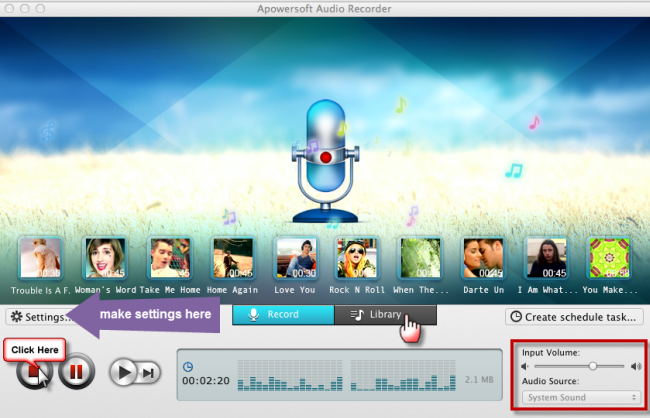Stop the recording with the stop button

34,371
